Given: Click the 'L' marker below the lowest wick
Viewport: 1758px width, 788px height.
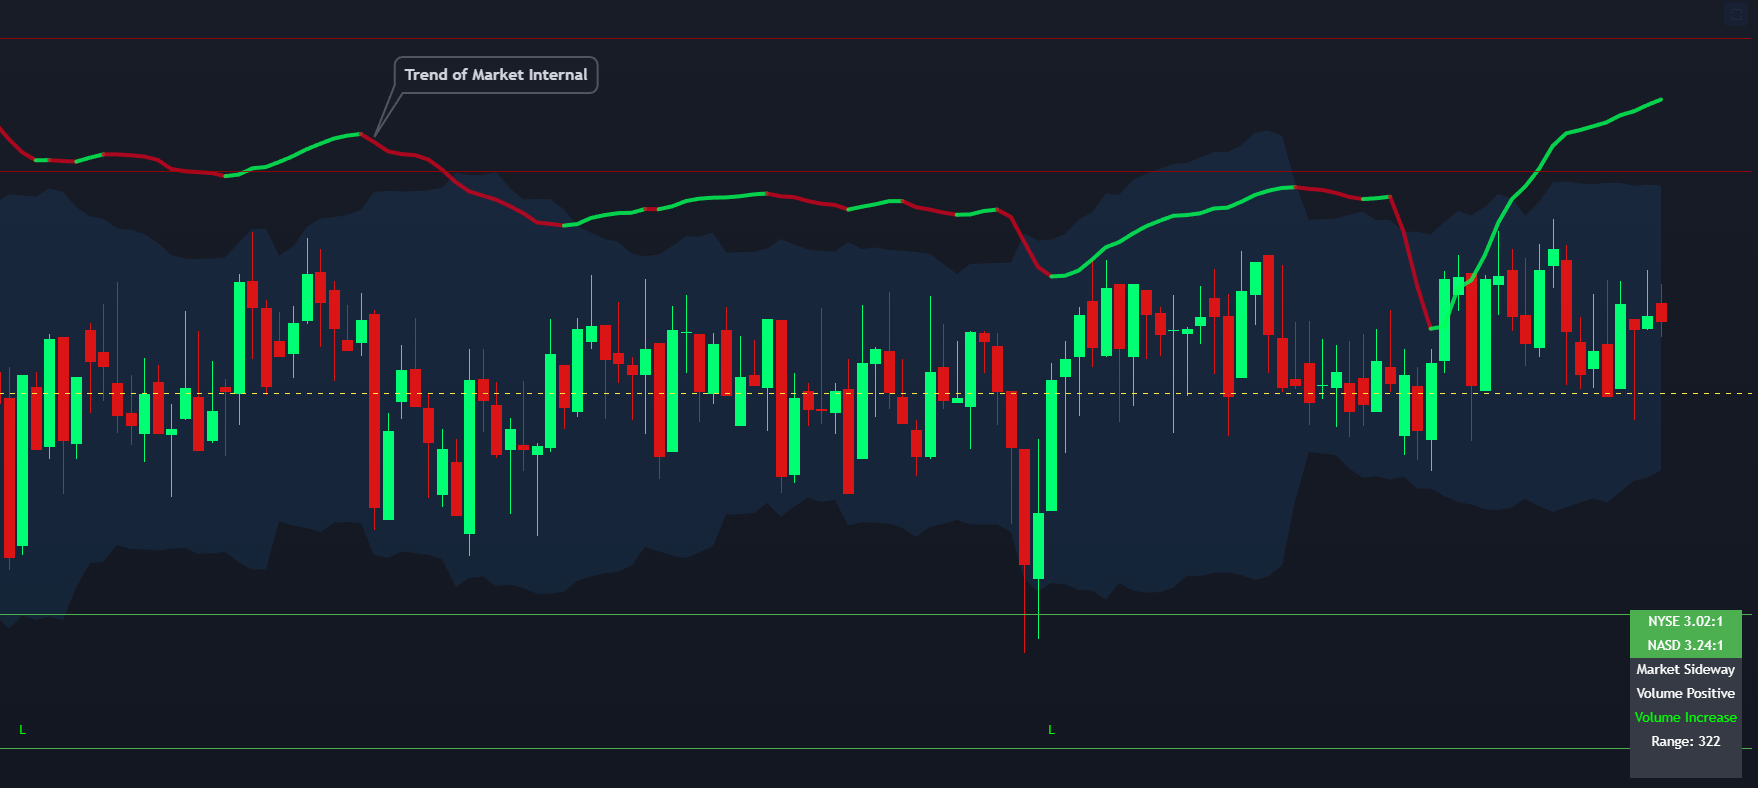Looking at the screenshot, I should pos(1051,730).
